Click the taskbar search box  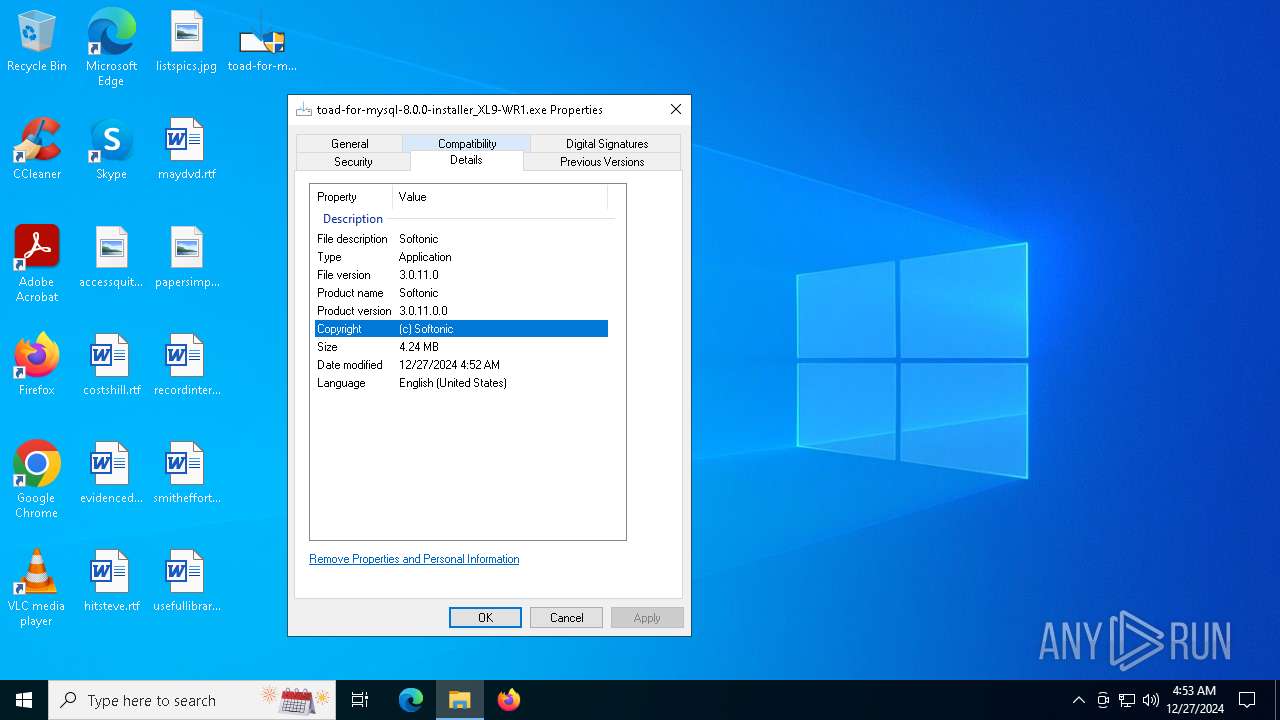tap(192, 700)
